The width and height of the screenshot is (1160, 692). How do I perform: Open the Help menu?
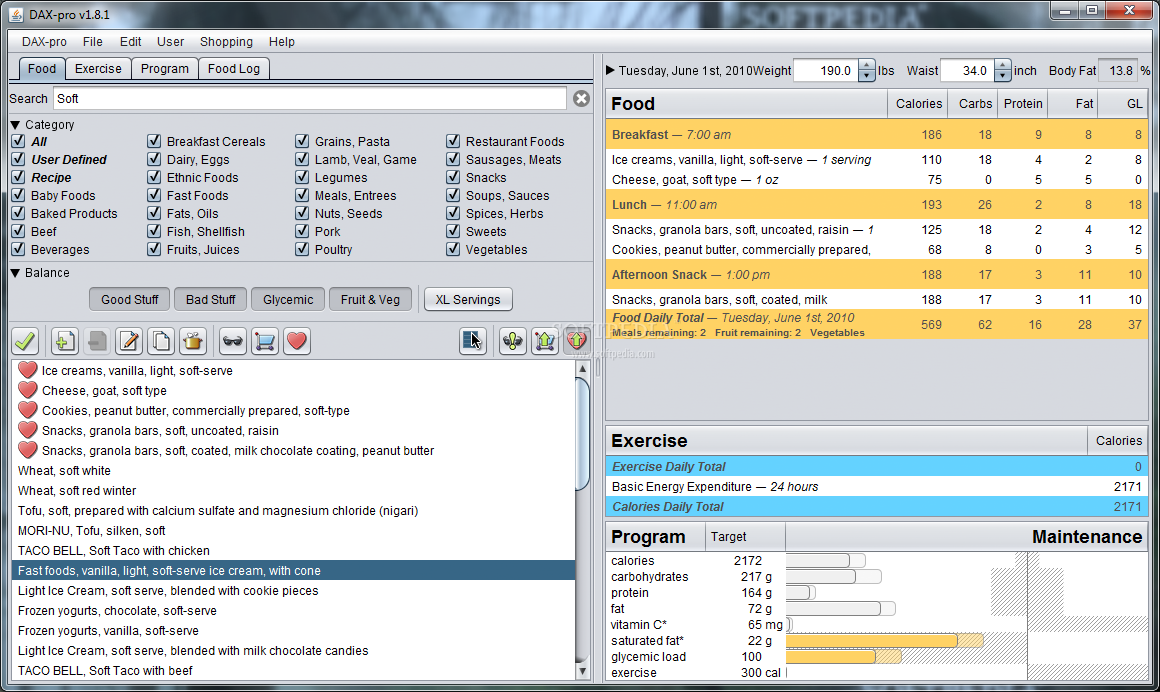282,41
